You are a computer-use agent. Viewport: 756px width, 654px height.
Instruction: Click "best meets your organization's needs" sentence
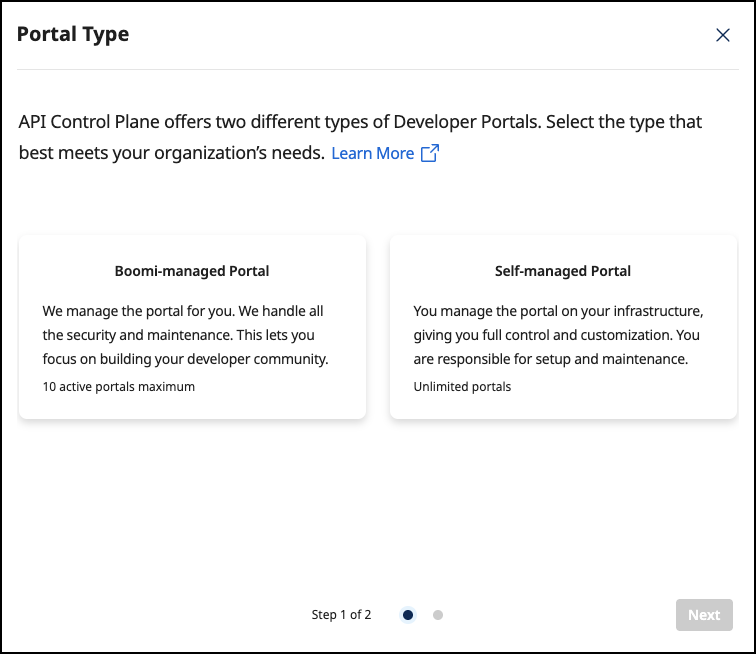pos(171,153)
